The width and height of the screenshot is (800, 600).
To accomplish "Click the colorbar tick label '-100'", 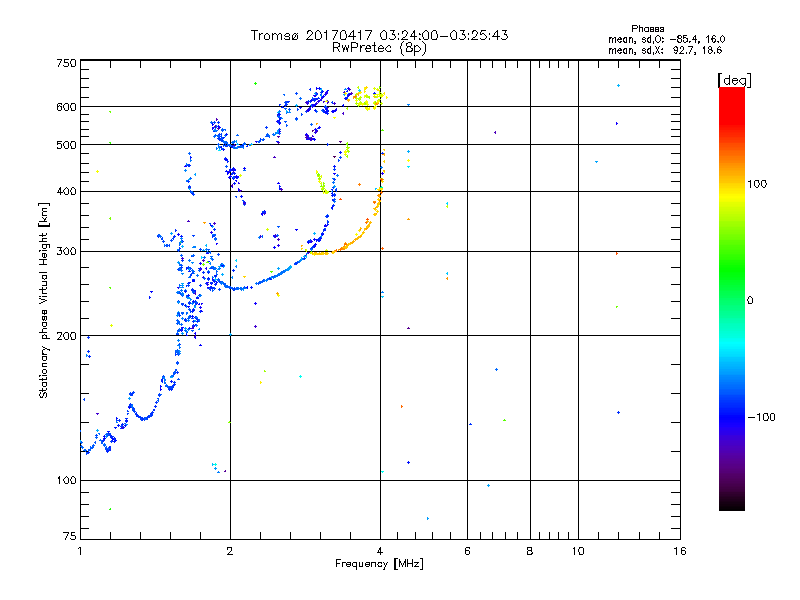I will click(761, 417).
